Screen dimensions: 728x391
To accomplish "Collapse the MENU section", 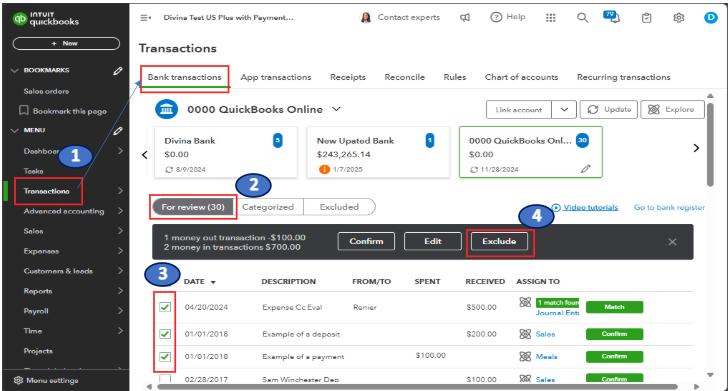I will [14, 130].
